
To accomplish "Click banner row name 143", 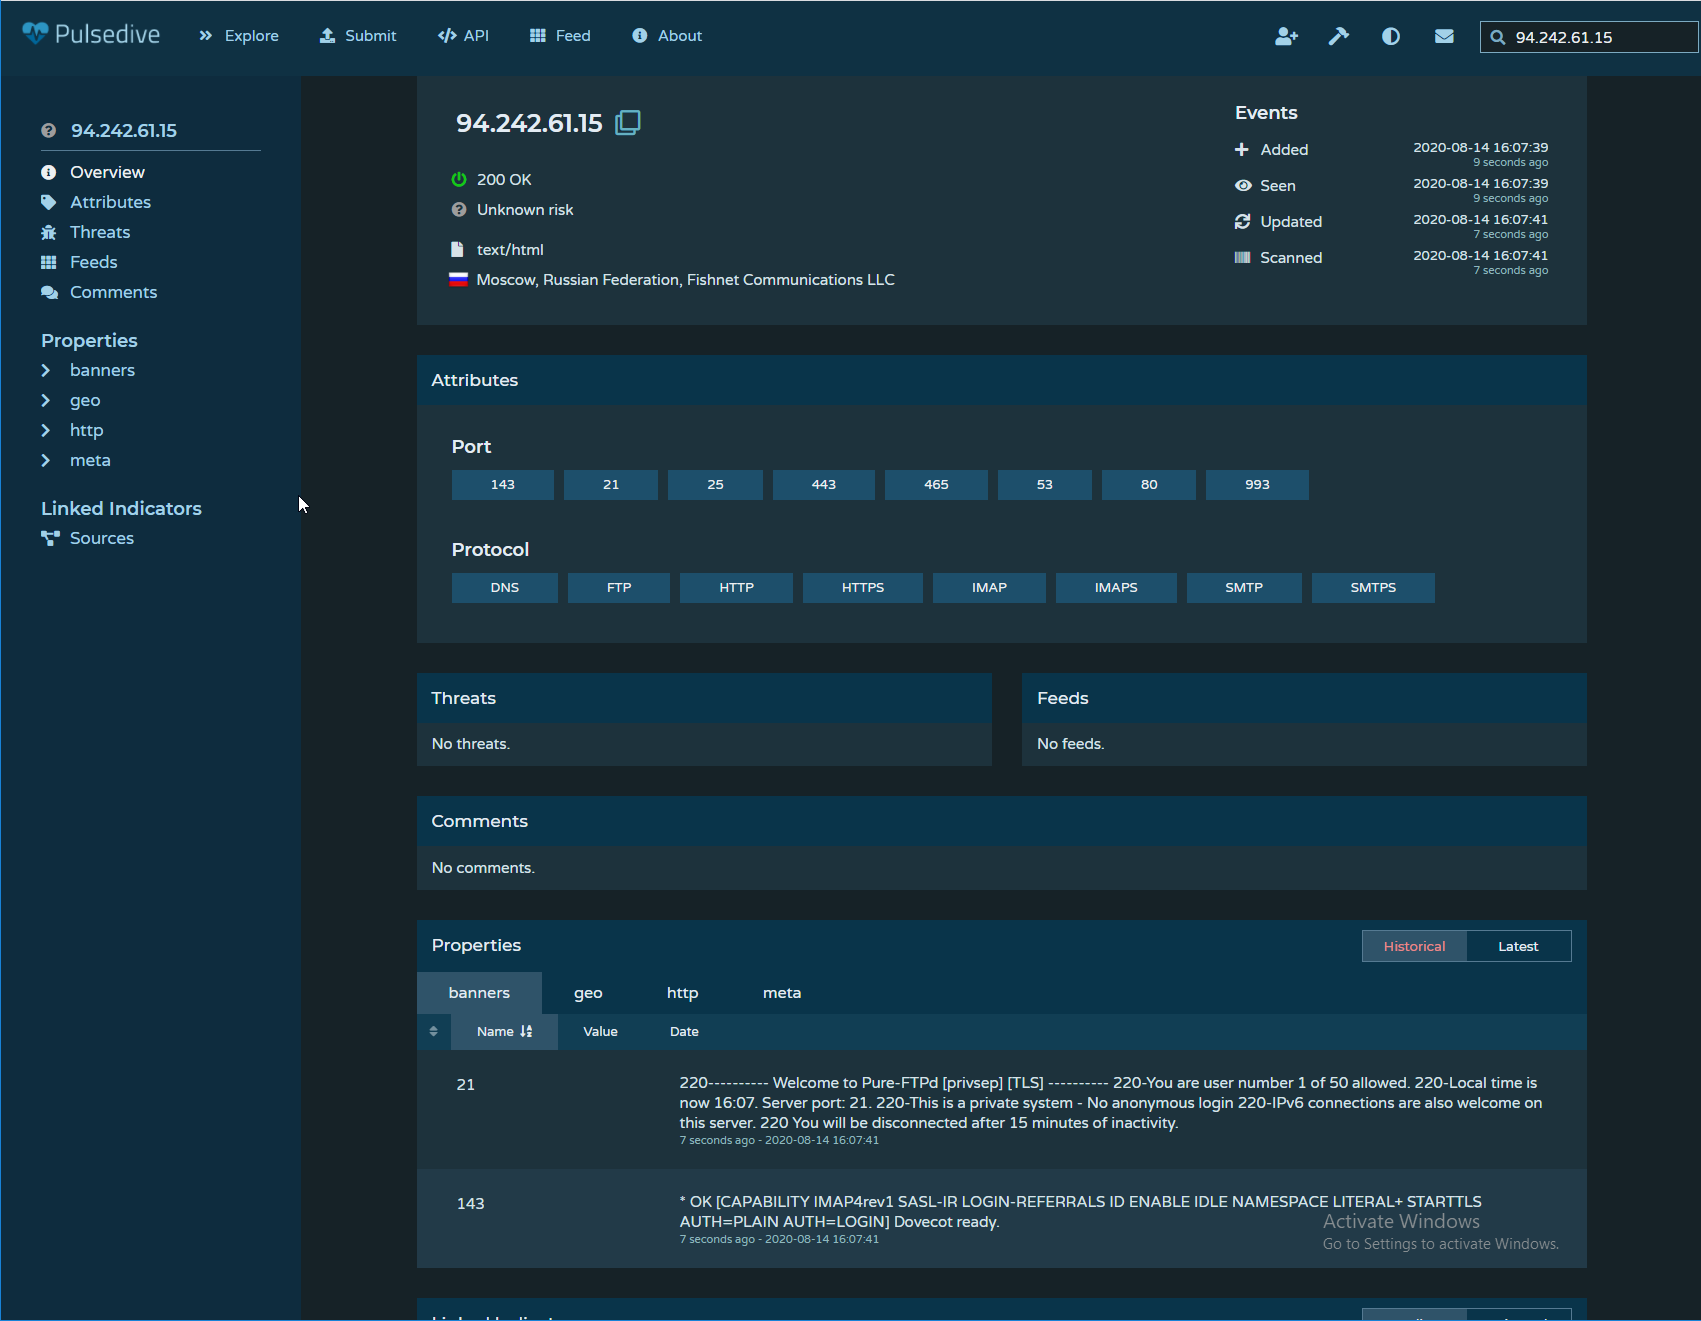I will point(470,1204).
